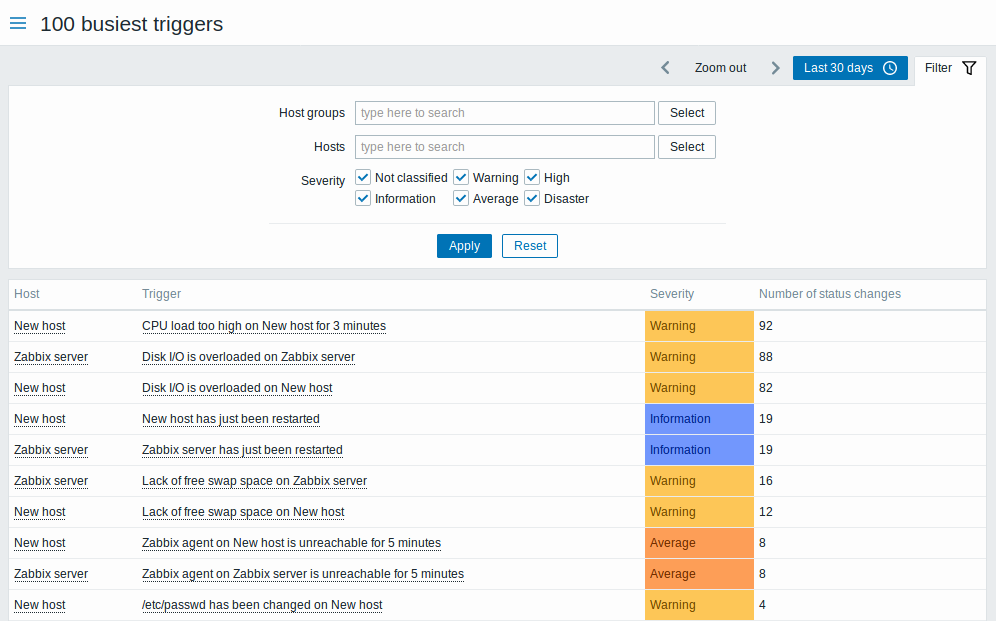Screen dimensions: 996x621
Task: Click the filter funnel icon
Action: pos(968,68)
